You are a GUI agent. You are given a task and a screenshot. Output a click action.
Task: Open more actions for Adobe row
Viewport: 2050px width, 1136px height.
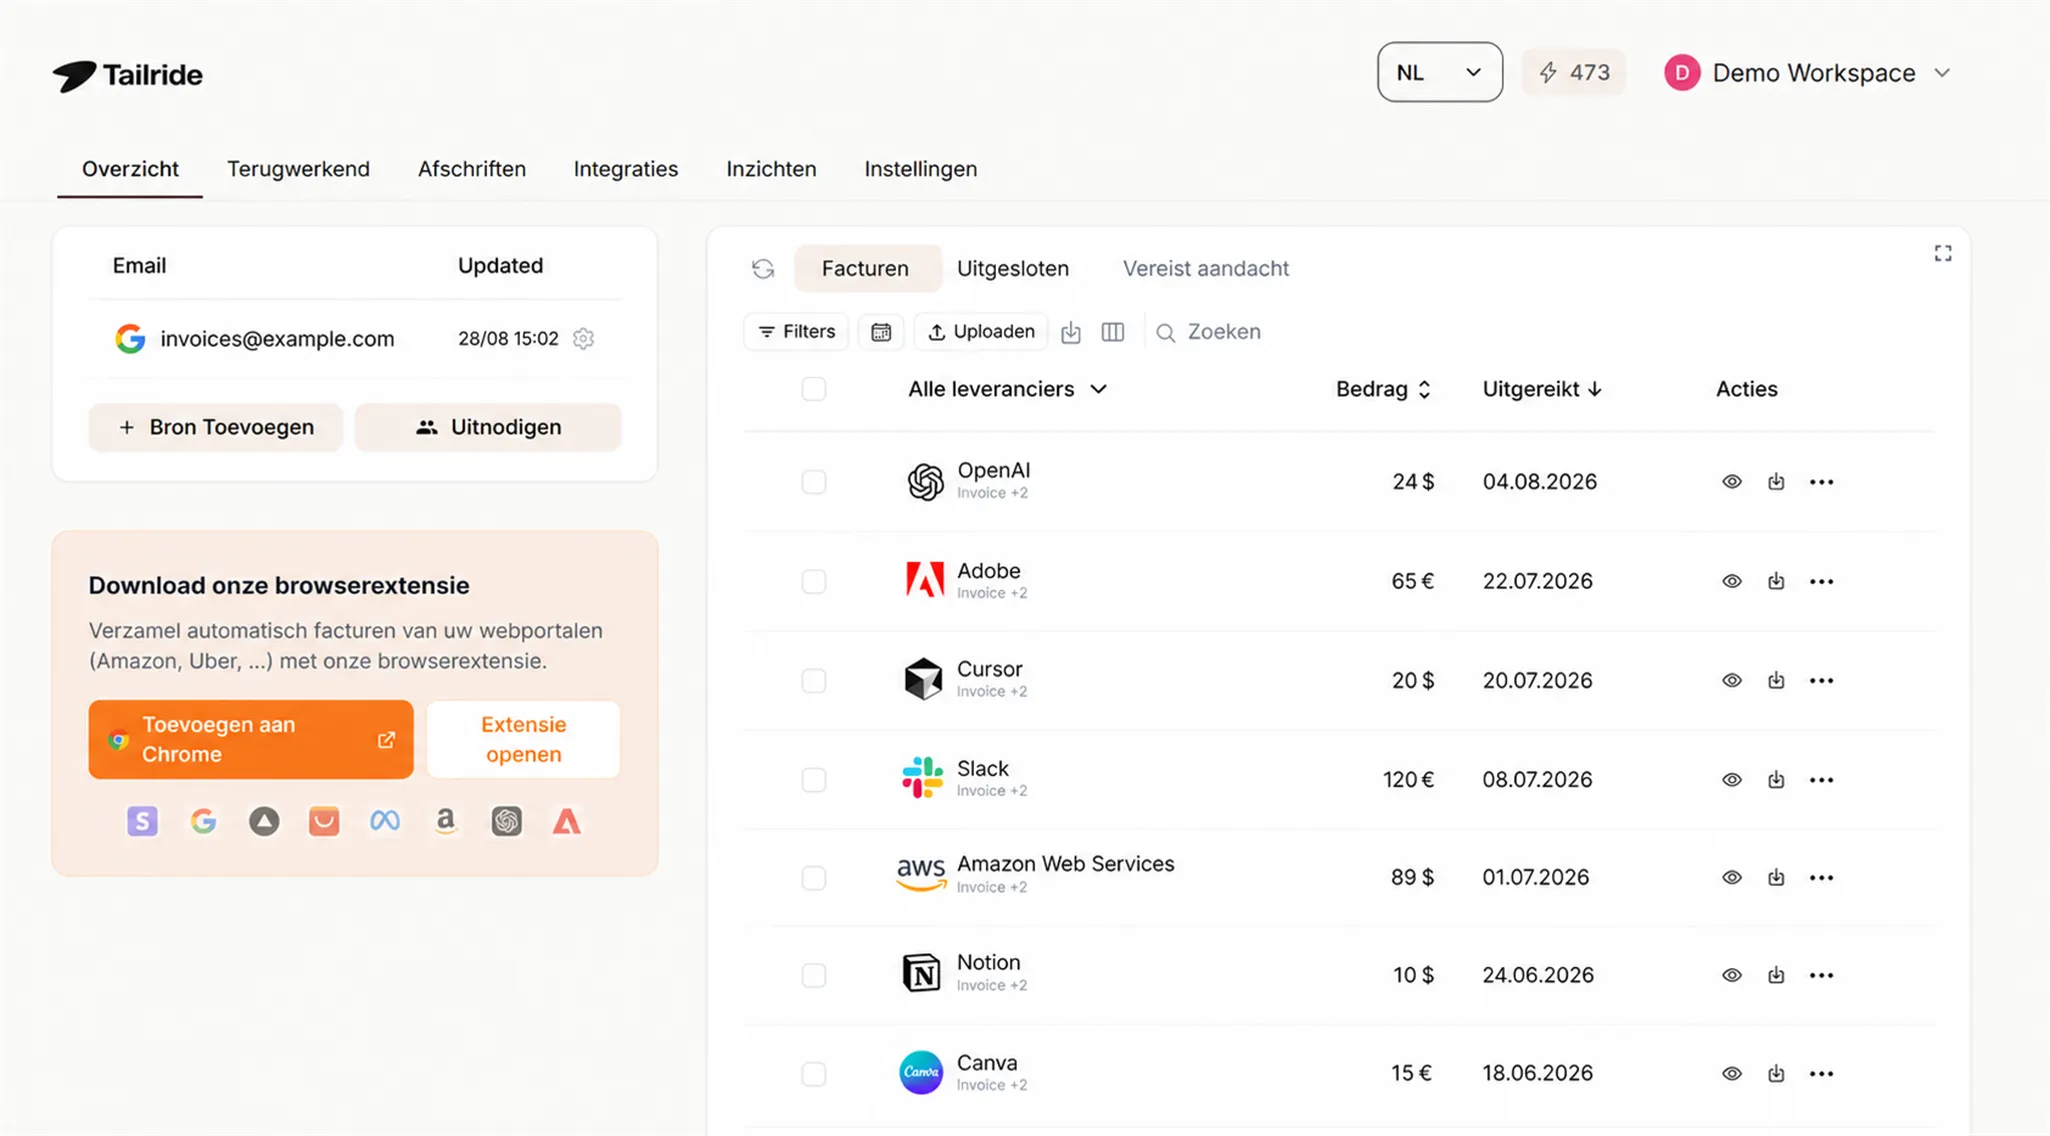tap(1822, 581)
